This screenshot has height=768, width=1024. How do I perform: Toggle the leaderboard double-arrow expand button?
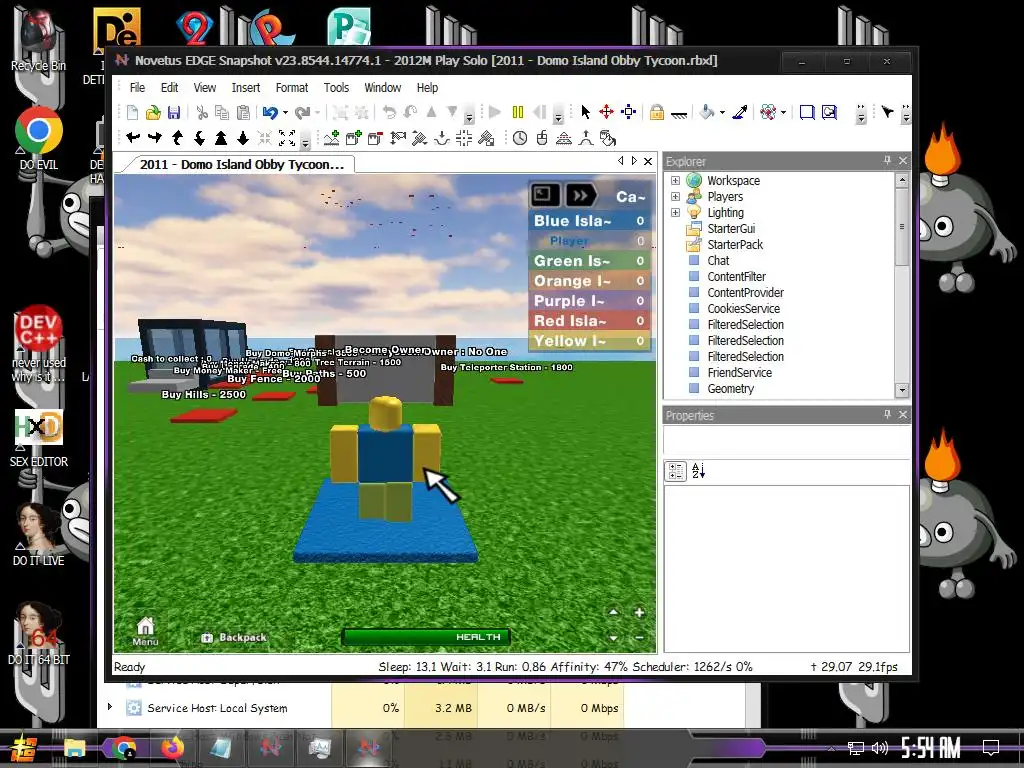pos(580,195)
